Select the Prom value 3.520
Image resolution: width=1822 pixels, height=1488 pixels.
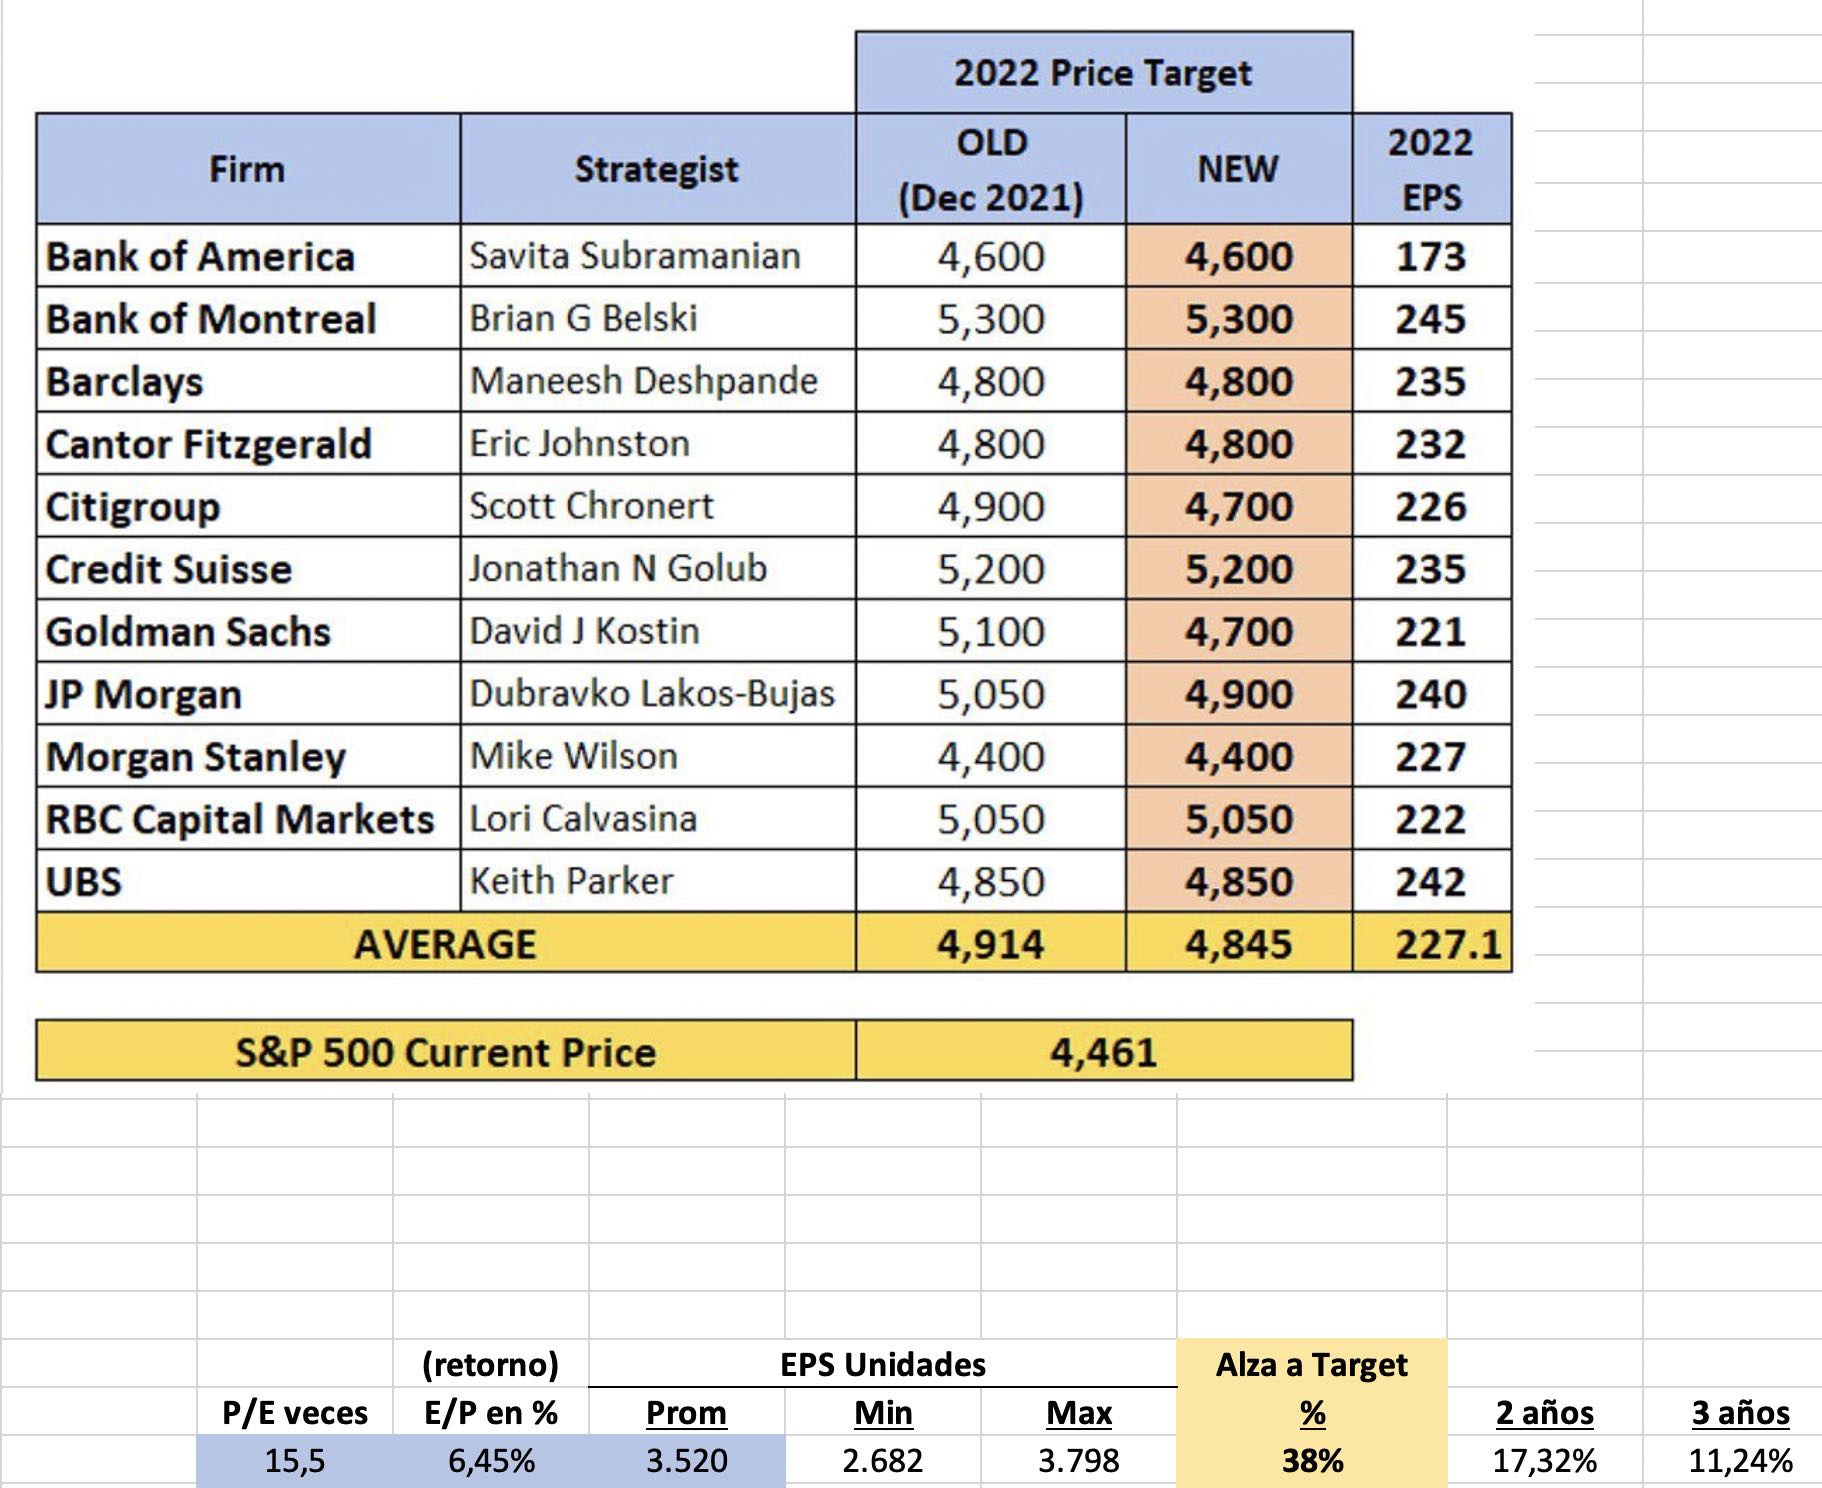pos(687,1461)
